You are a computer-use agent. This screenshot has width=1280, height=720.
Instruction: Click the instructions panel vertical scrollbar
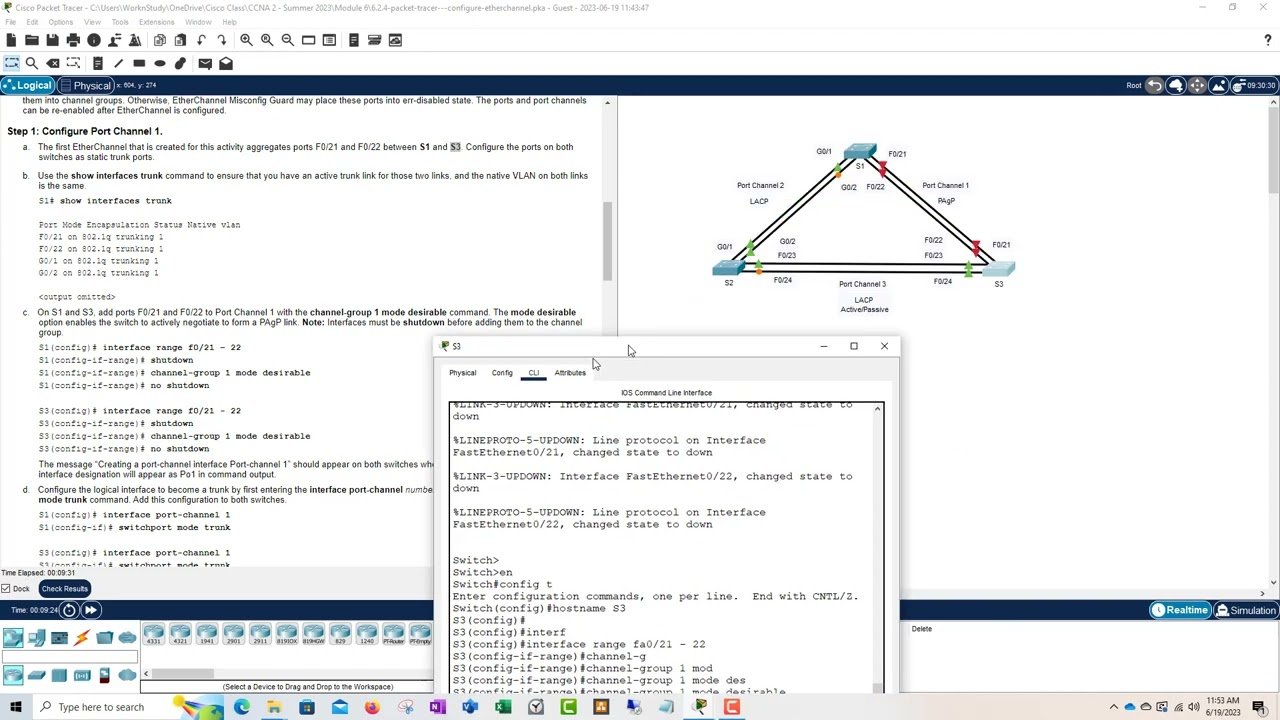pyautogui.click(x=606, y=240)
